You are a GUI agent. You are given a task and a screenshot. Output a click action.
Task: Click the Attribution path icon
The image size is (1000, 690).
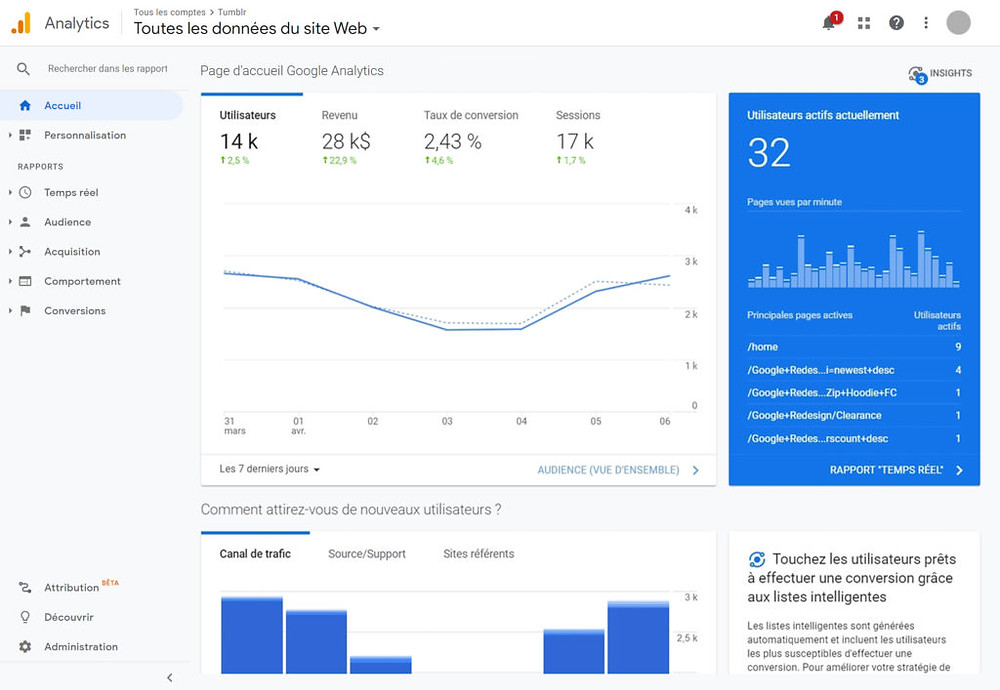click(x=25, y=587)
